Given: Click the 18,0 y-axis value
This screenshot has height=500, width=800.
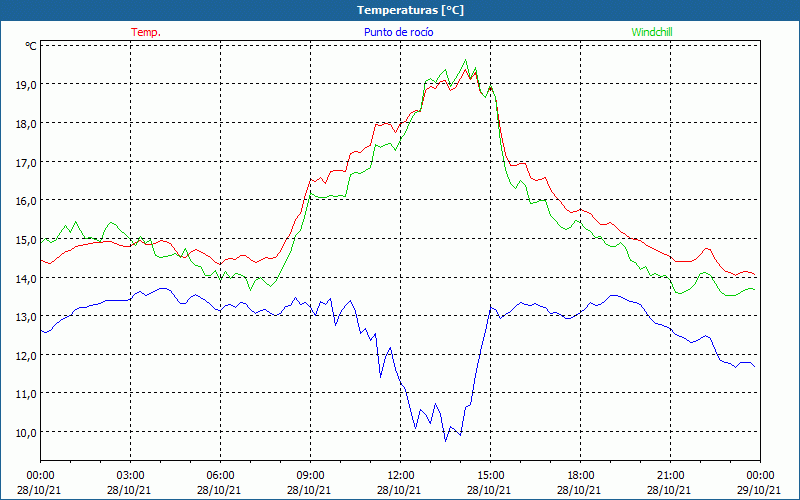Looking at the screenshot, I should point(26,123).
